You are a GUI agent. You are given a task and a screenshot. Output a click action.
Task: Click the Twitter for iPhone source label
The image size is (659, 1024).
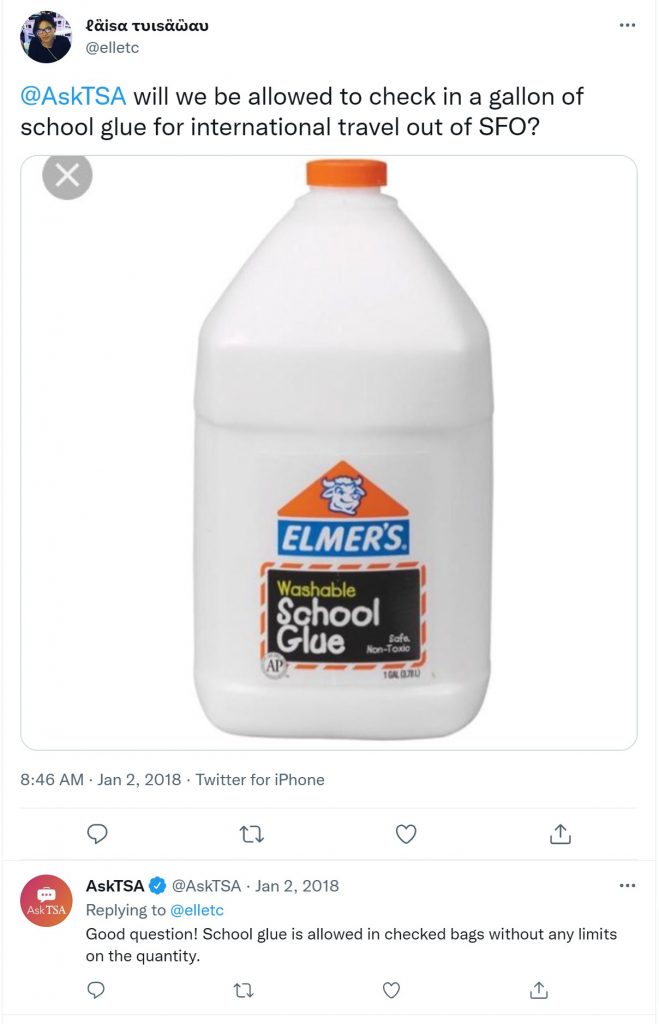point(260,779)
